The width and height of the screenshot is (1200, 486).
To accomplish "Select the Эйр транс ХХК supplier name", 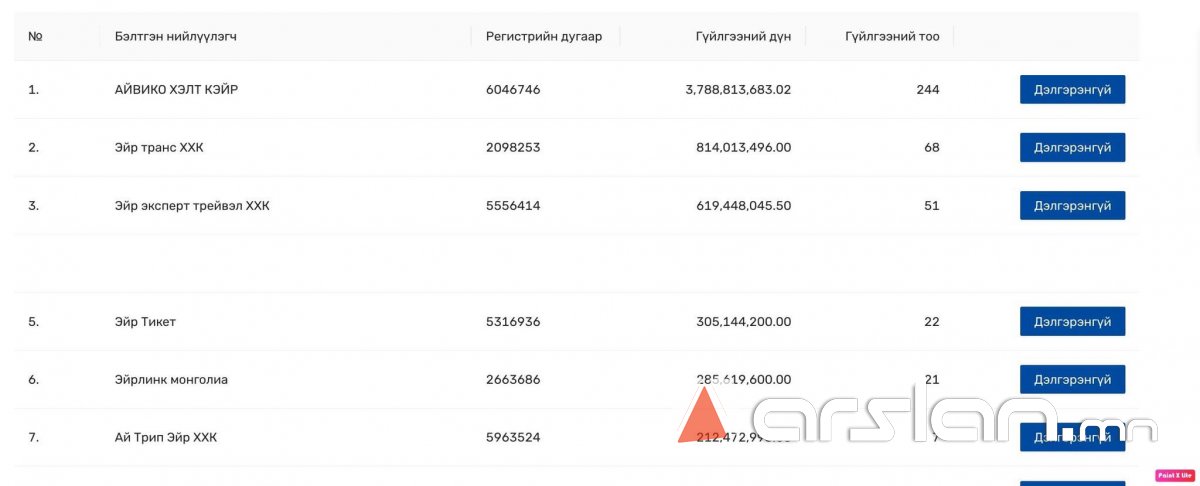I will tap(159, 147).
